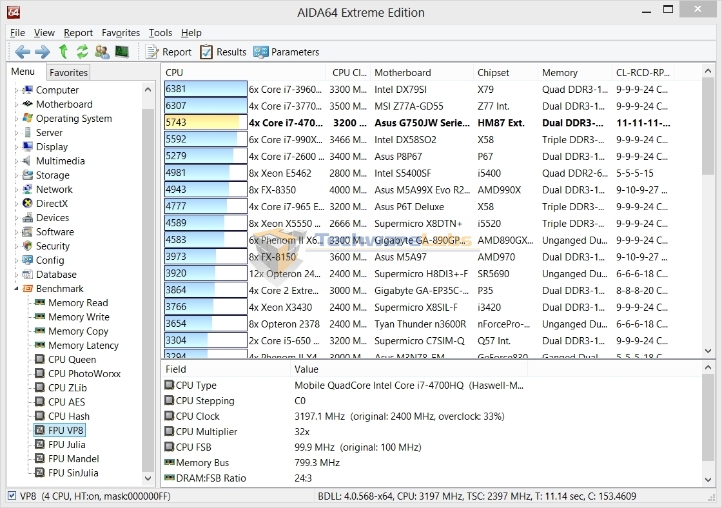Select the Devices tree icon
The height and width of the screenshot is (508, 722).
click(x=28, y=217)
